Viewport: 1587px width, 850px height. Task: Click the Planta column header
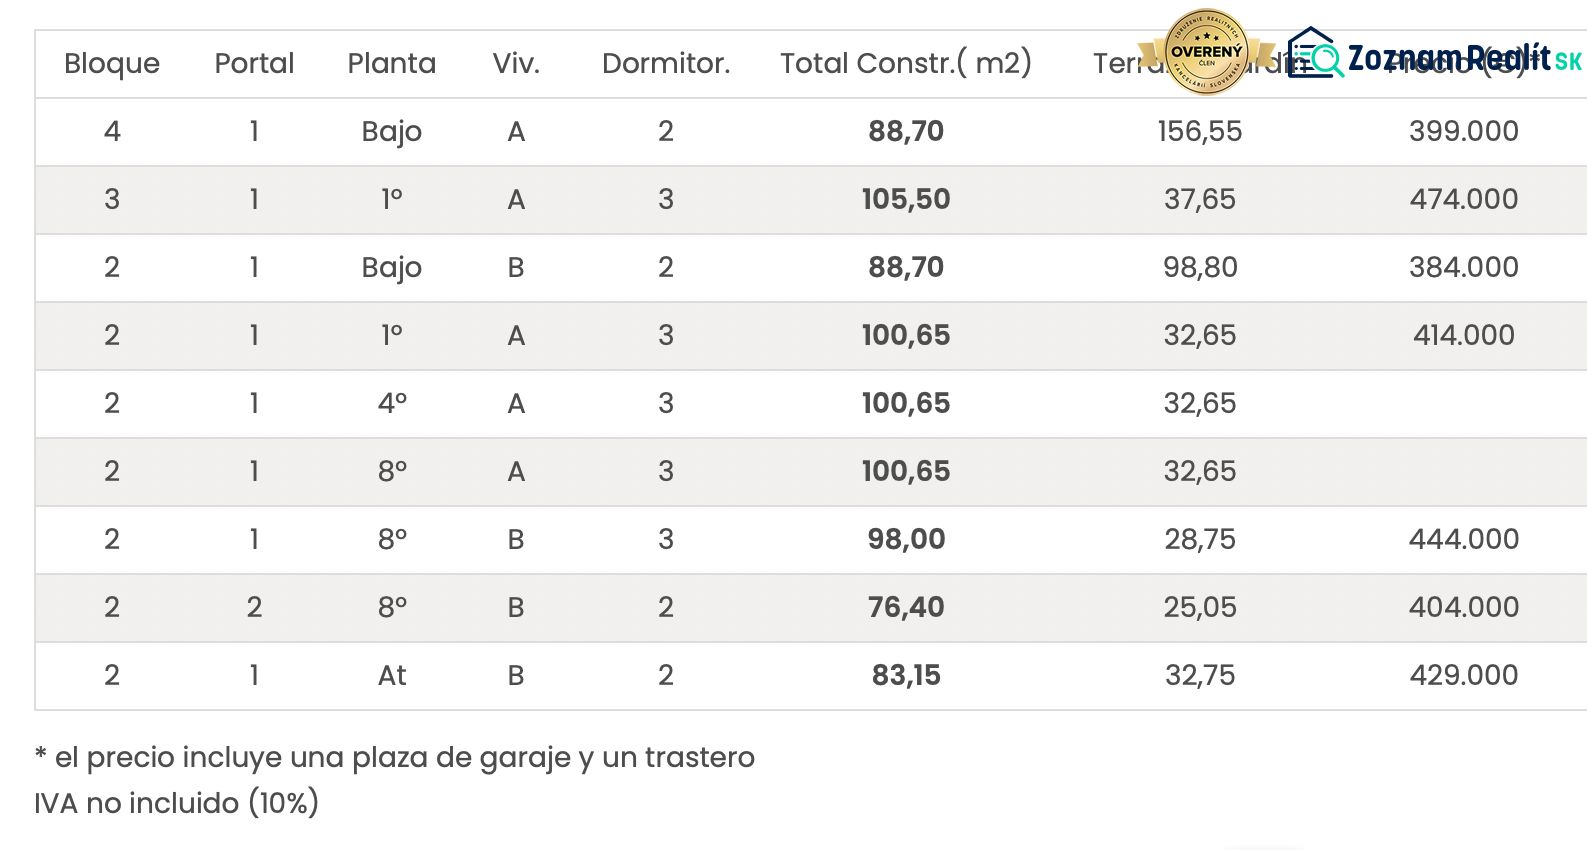(x=392, y=63)
